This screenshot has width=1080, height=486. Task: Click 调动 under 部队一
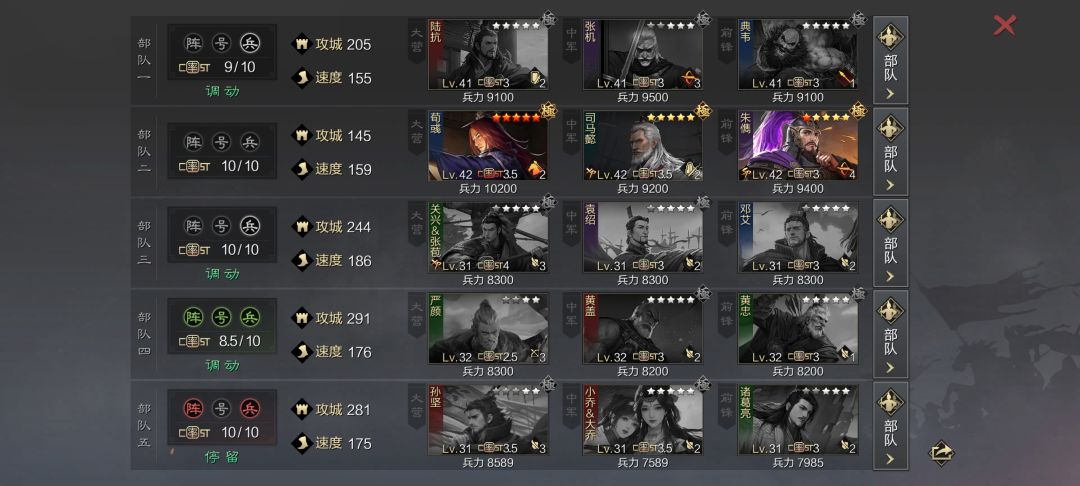pyautogui.click(x=222, y=91)
